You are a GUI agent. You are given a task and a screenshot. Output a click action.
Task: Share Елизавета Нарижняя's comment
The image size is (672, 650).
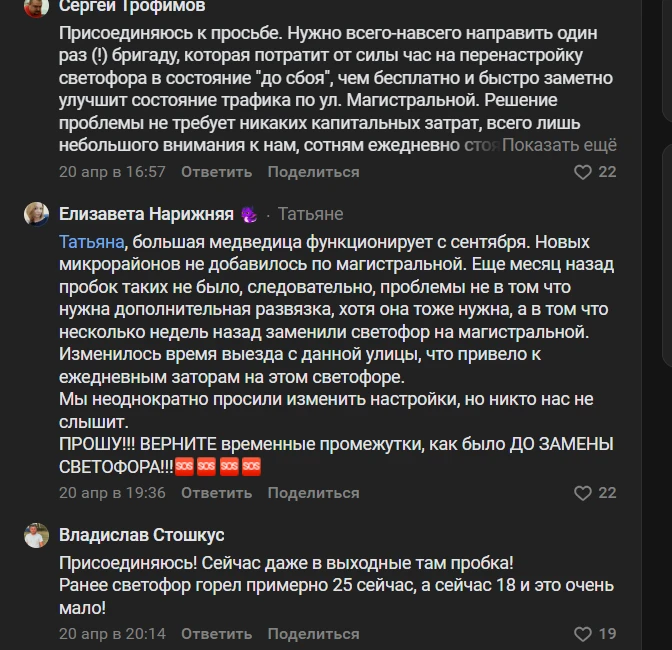pos(313,493)
